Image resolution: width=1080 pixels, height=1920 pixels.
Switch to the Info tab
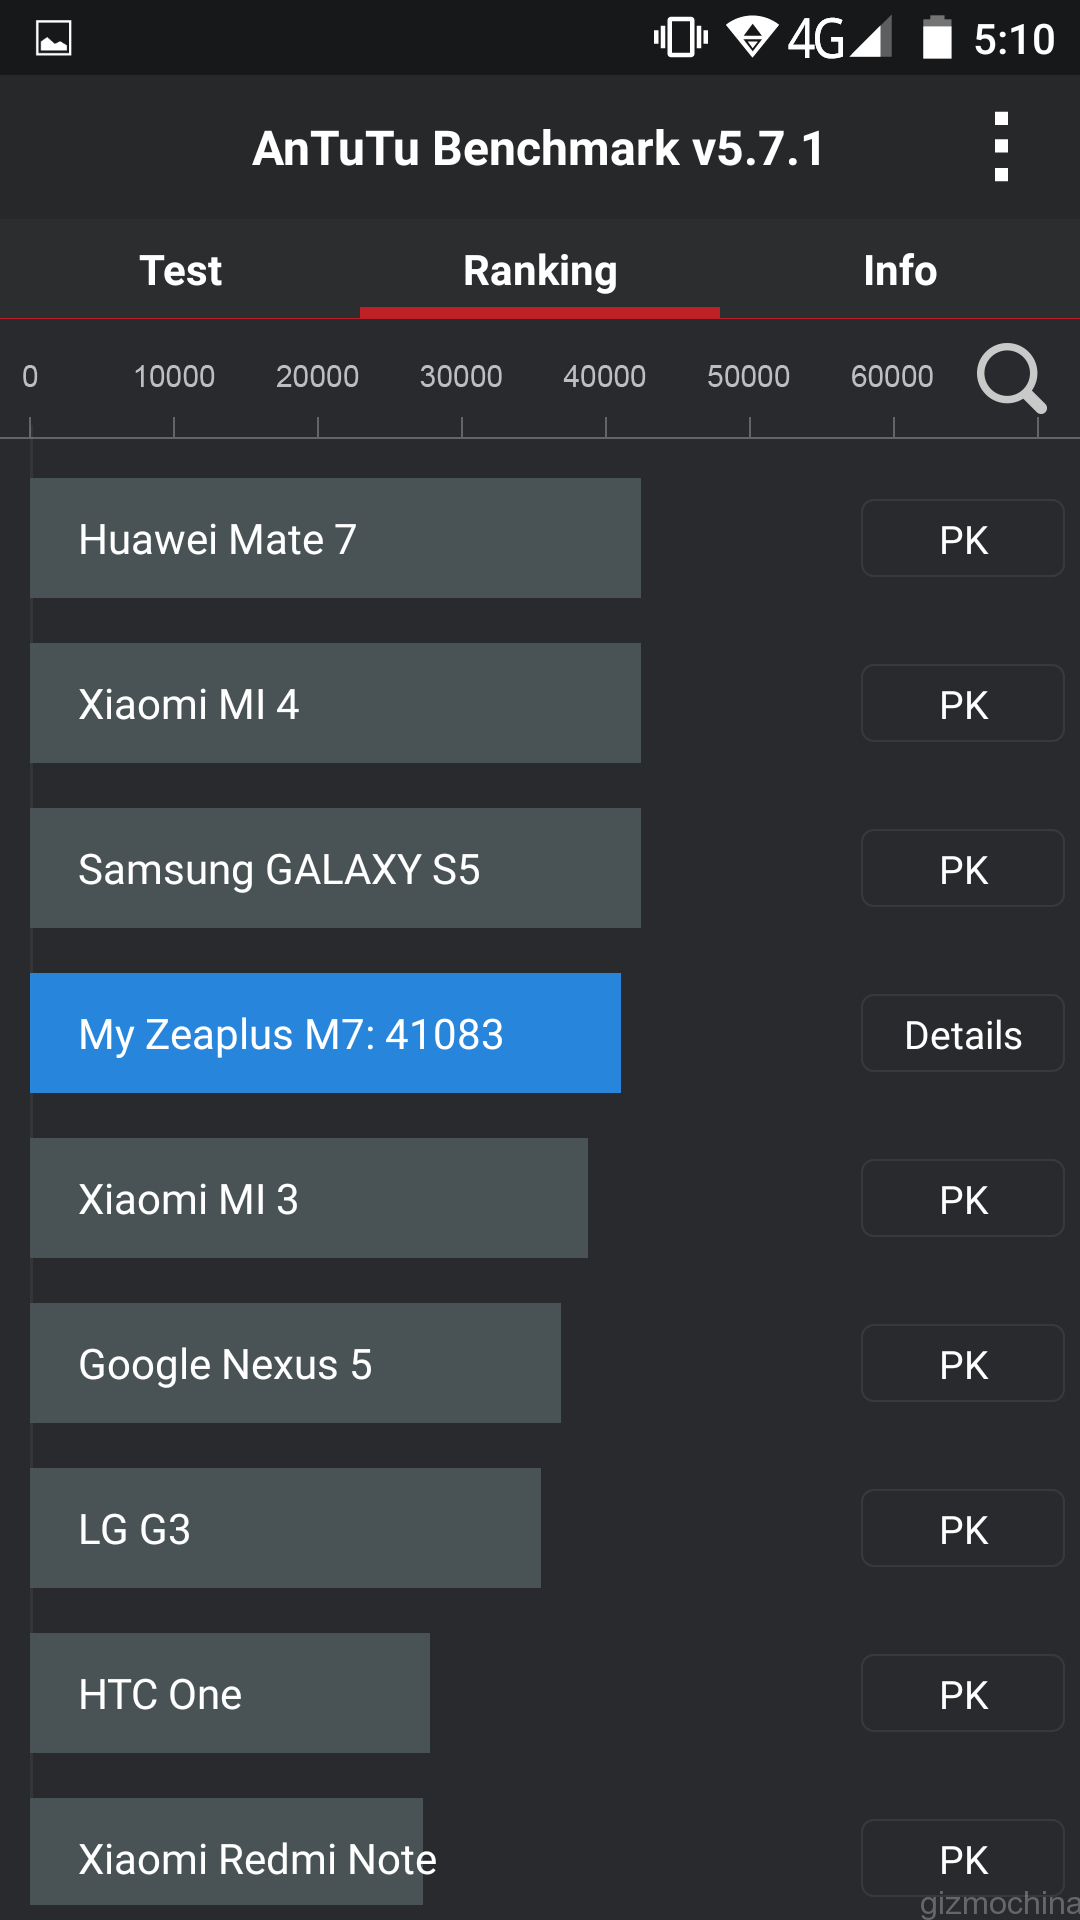(900, 270)
